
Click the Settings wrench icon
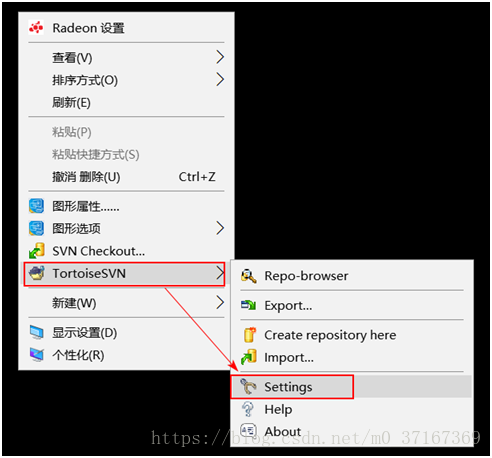248,387
